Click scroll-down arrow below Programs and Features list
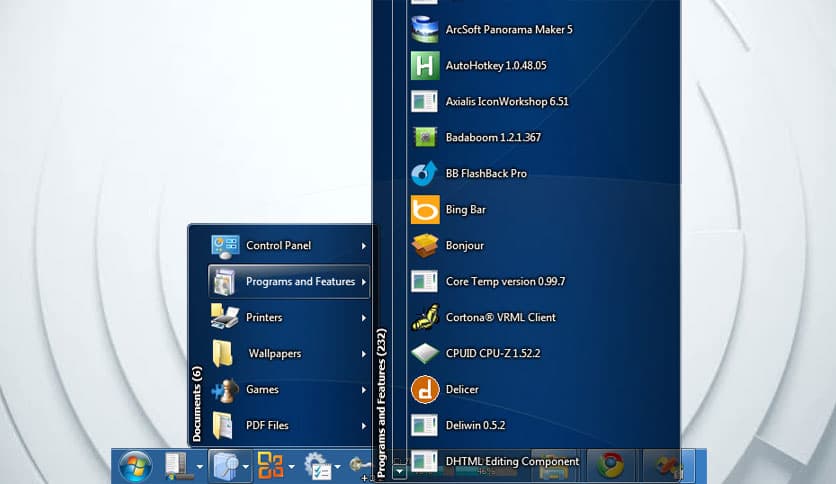 (x=399, y=471)
